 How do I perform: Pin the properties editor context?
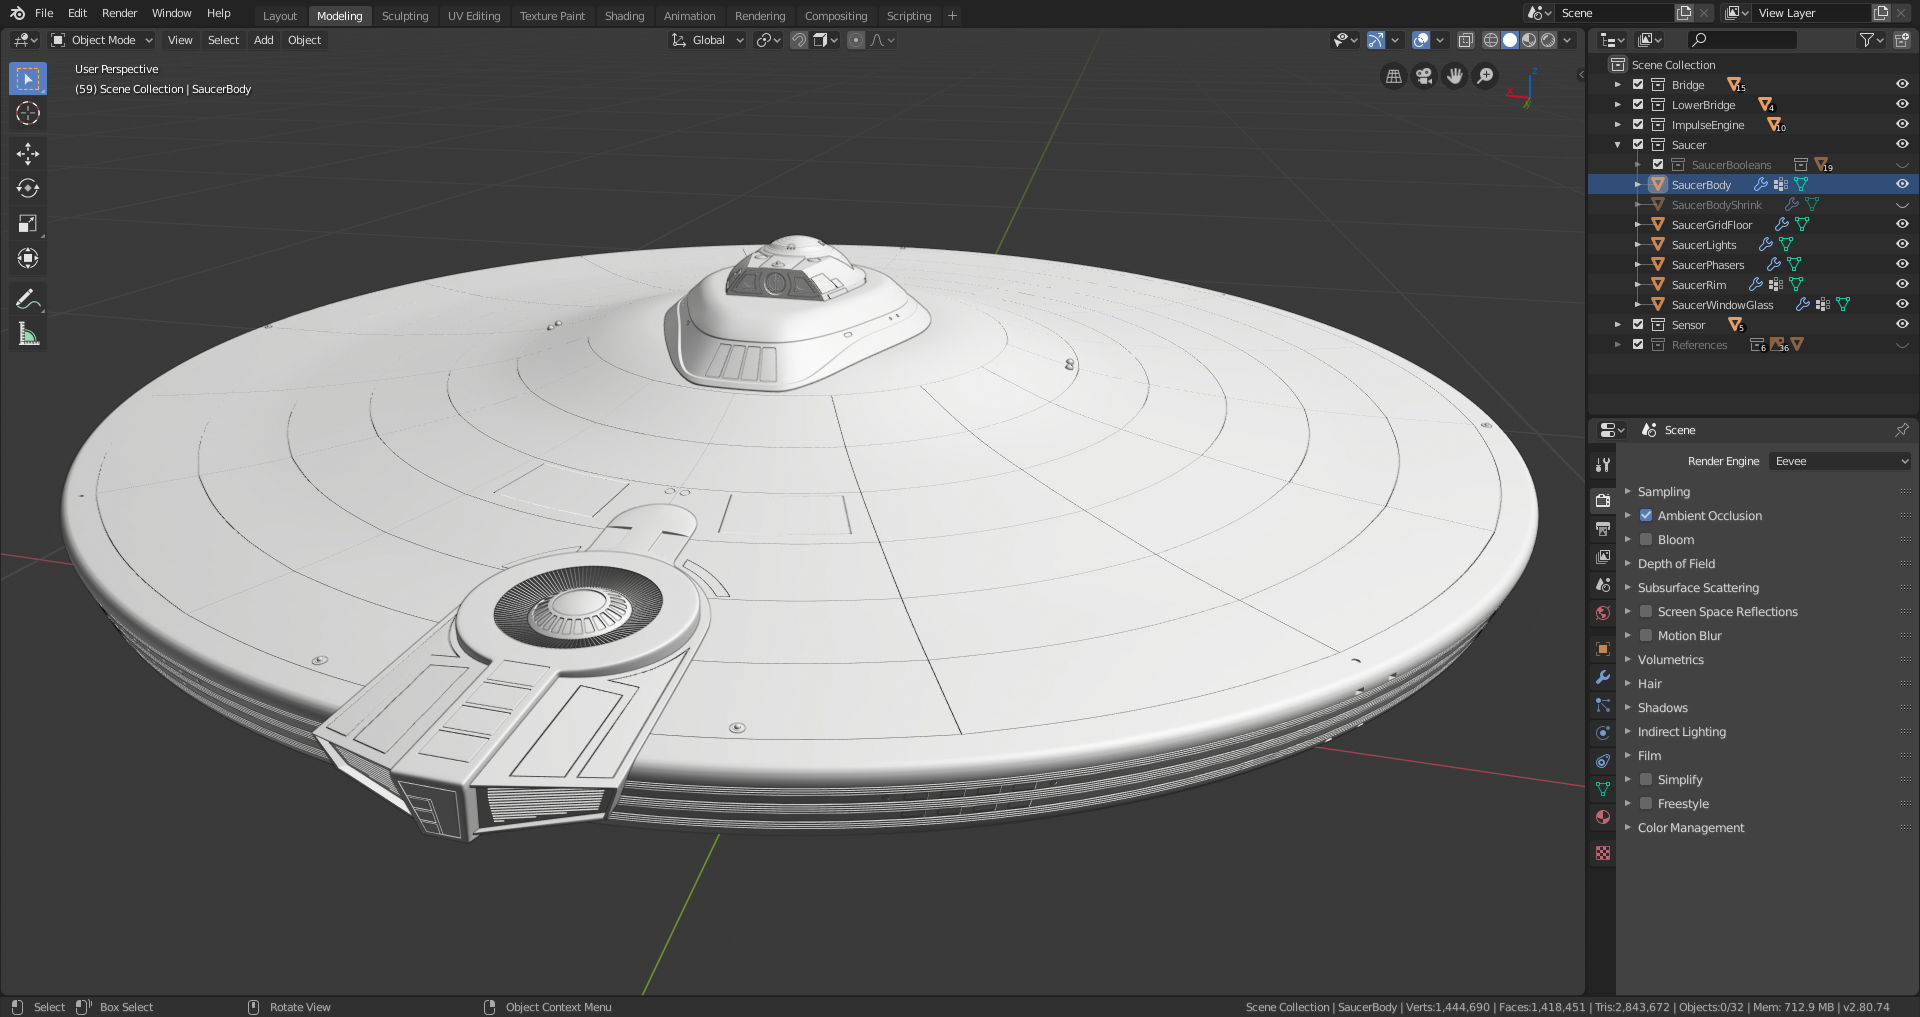[1901, 430]
